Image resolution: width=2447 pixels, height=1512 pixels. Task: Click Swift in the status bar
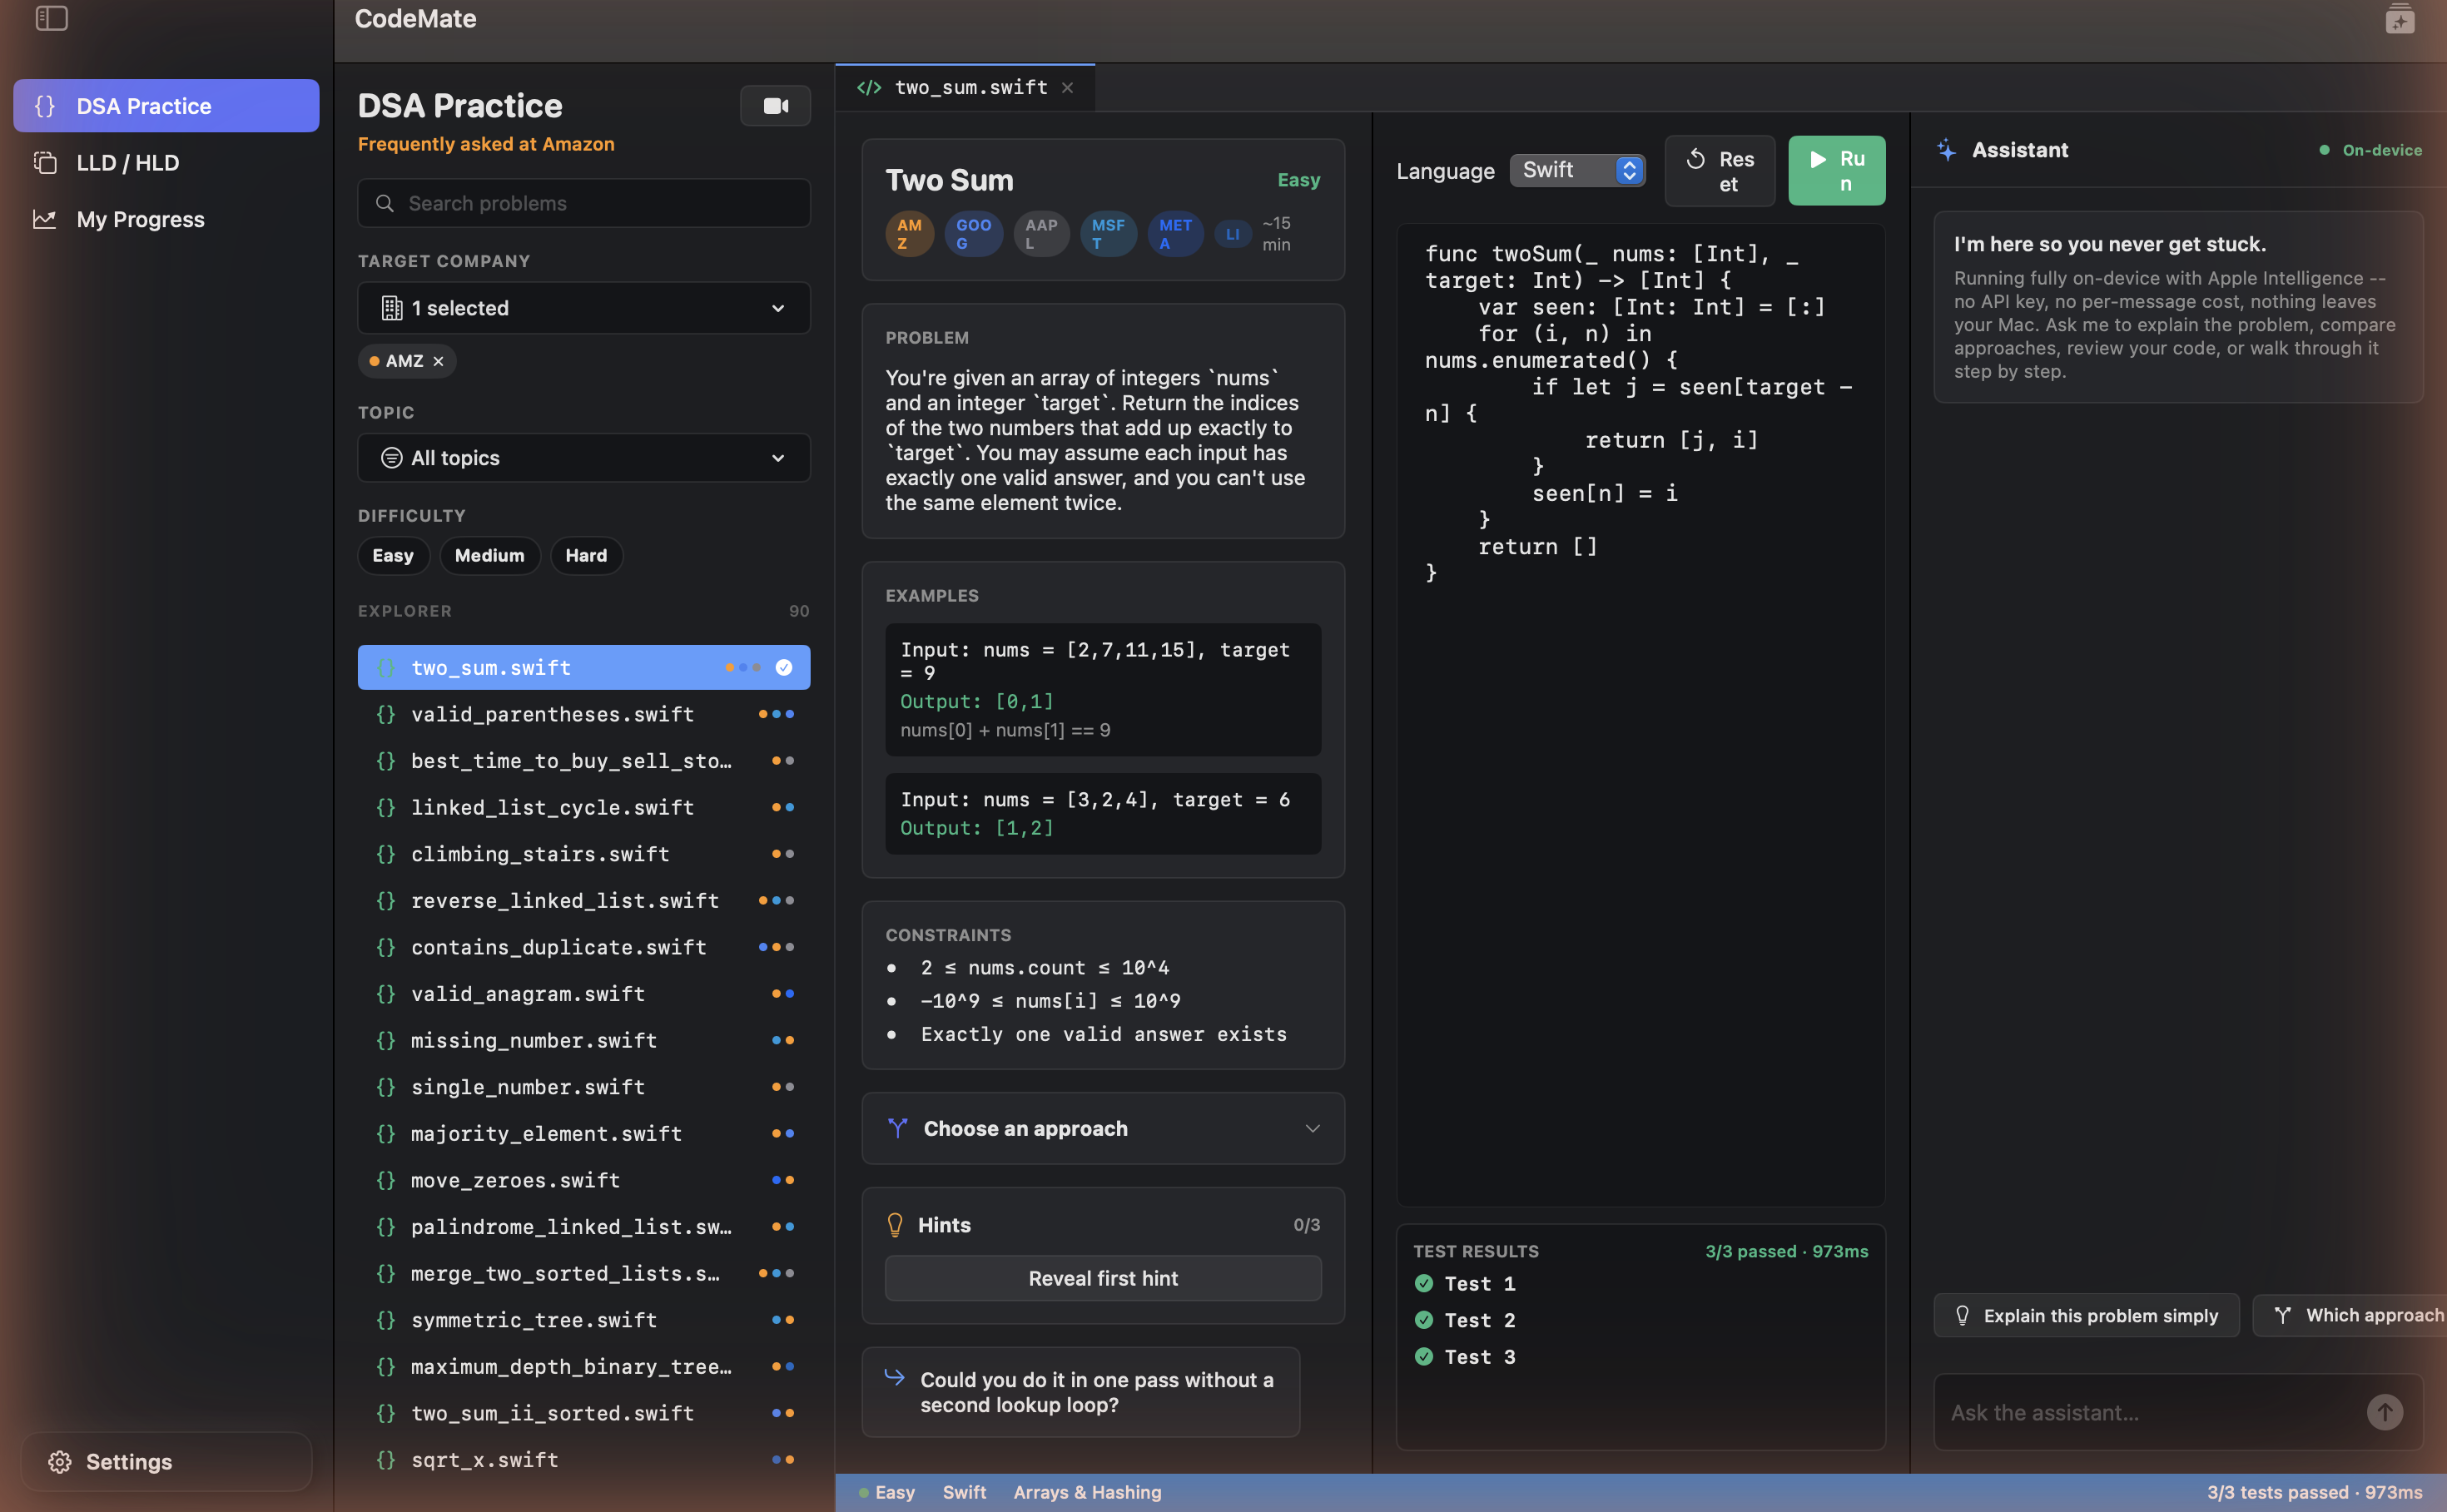coord(964,1492)
